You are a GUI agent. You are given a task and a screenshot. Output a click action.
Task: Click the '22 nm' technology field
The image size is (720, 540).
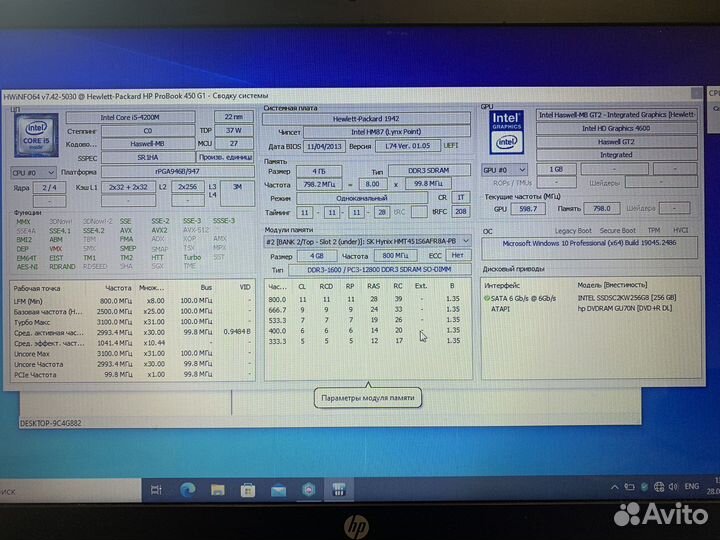click(x=234, y=117)
